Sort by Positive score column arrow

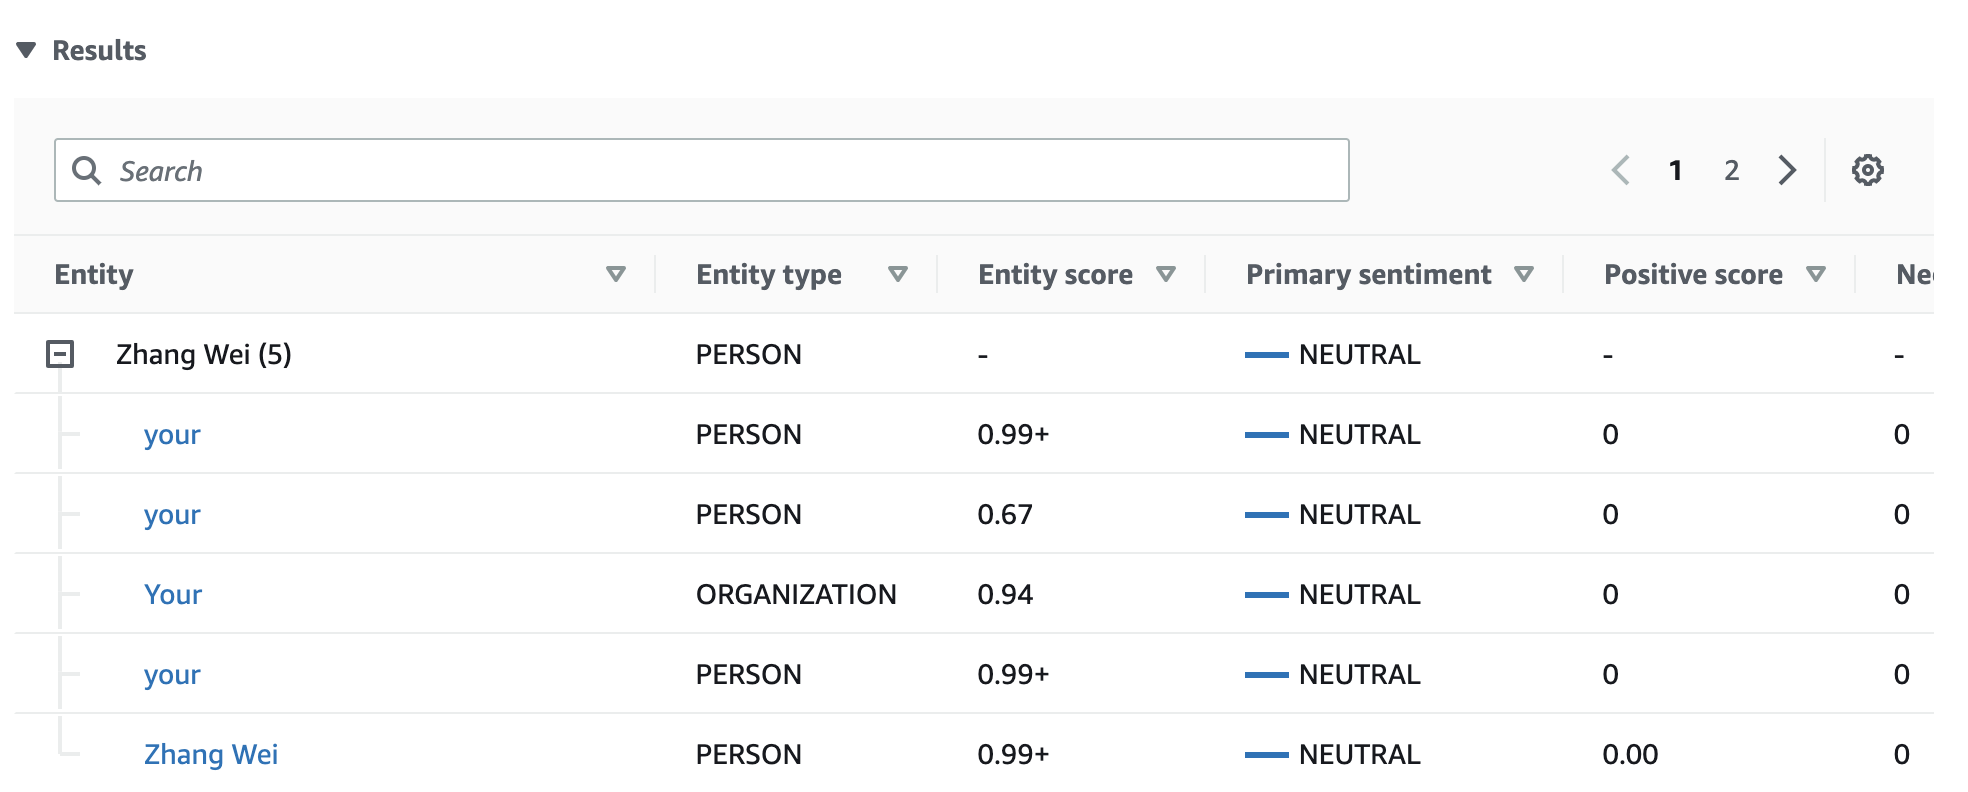(1816, 274)
